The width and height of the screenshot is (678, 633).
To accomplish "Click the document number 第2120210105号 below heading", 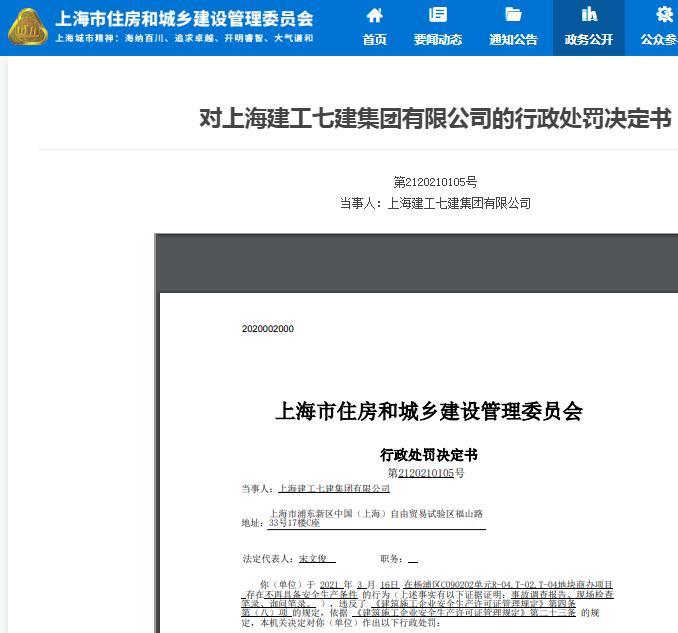I will coord(435,182).
